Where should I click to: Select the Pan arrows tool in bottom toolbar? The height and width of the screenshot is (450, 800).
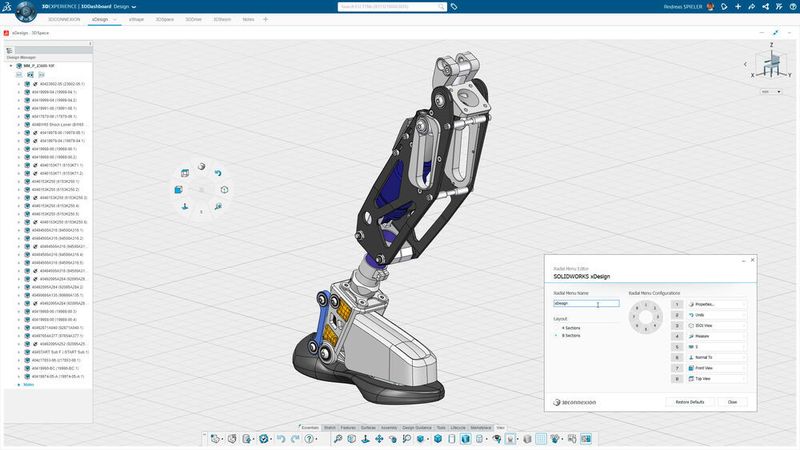379,439
